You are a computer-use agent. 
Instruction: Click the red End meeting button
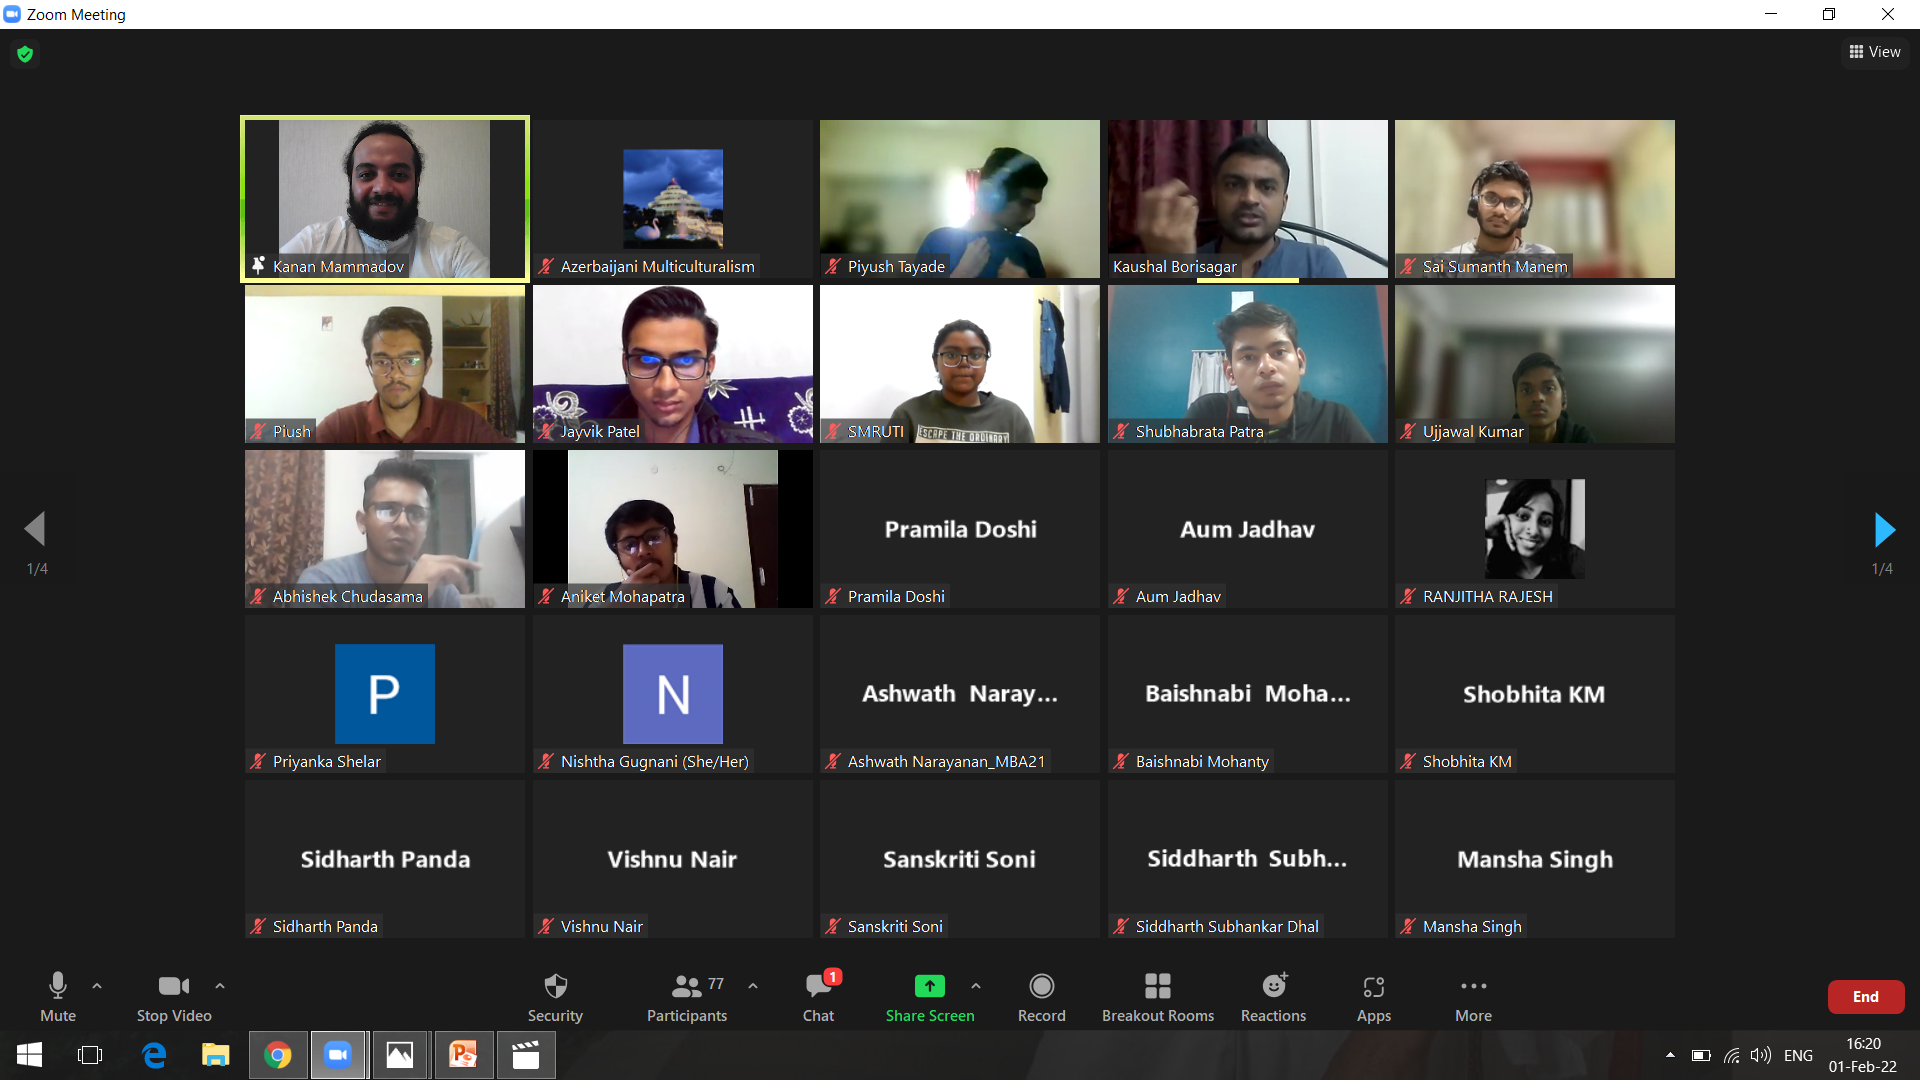1865,996
